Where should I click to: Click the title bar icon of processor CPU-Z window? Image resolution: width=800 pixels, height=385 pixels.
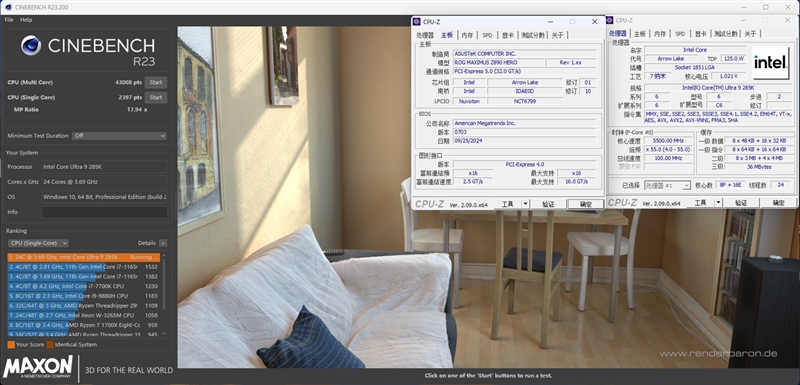609,20
